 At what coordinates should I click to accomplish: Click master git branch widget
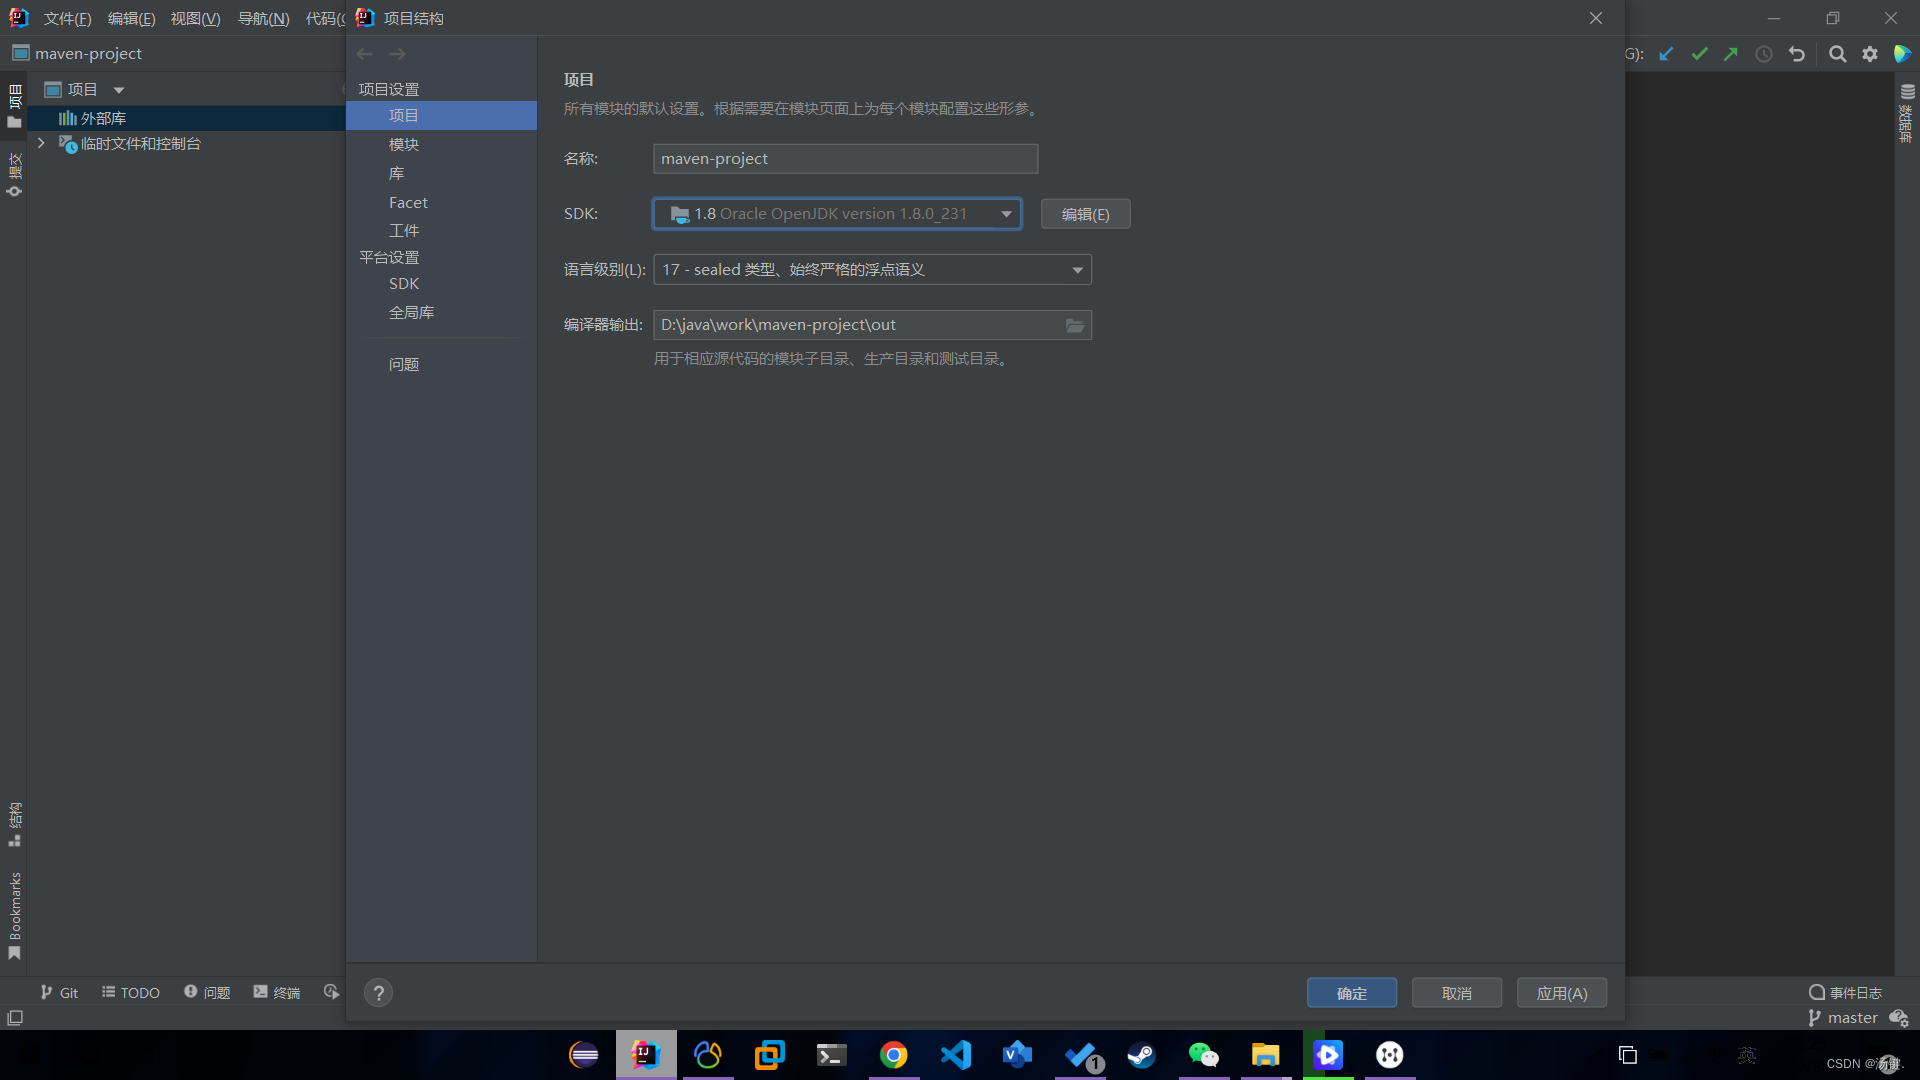[x=1843, y=1018]
